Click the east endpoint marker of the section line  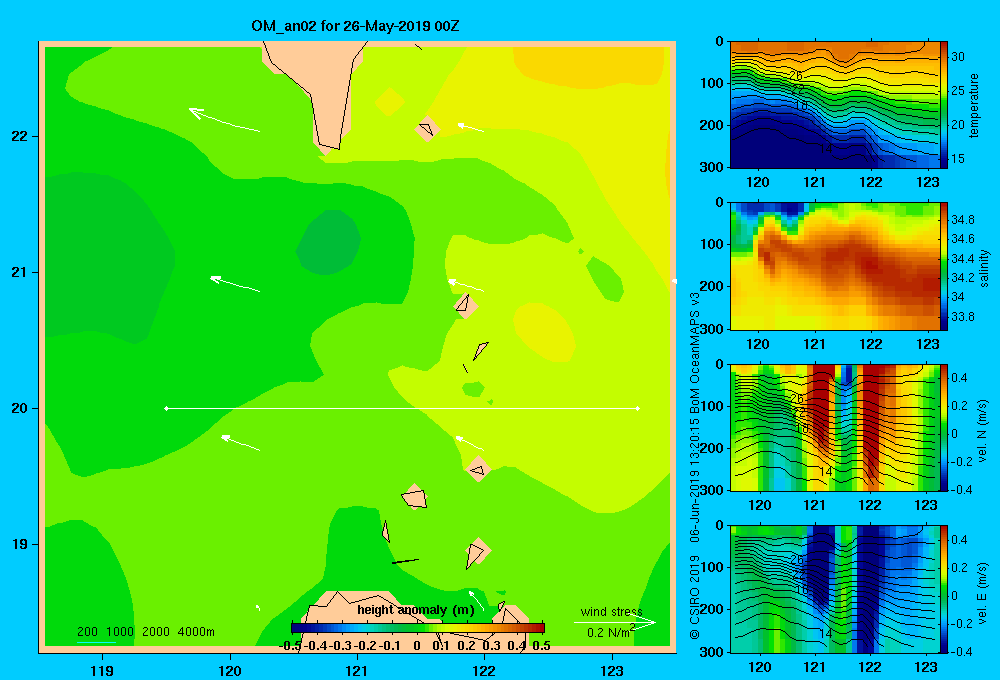[638, 408]
